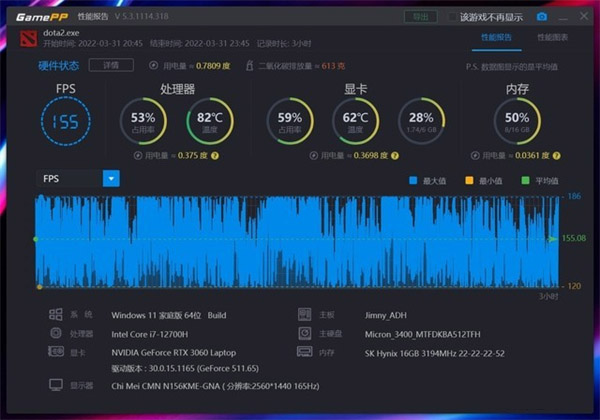
Task: Click the FPS combo box field
Action: pos(78,179)
